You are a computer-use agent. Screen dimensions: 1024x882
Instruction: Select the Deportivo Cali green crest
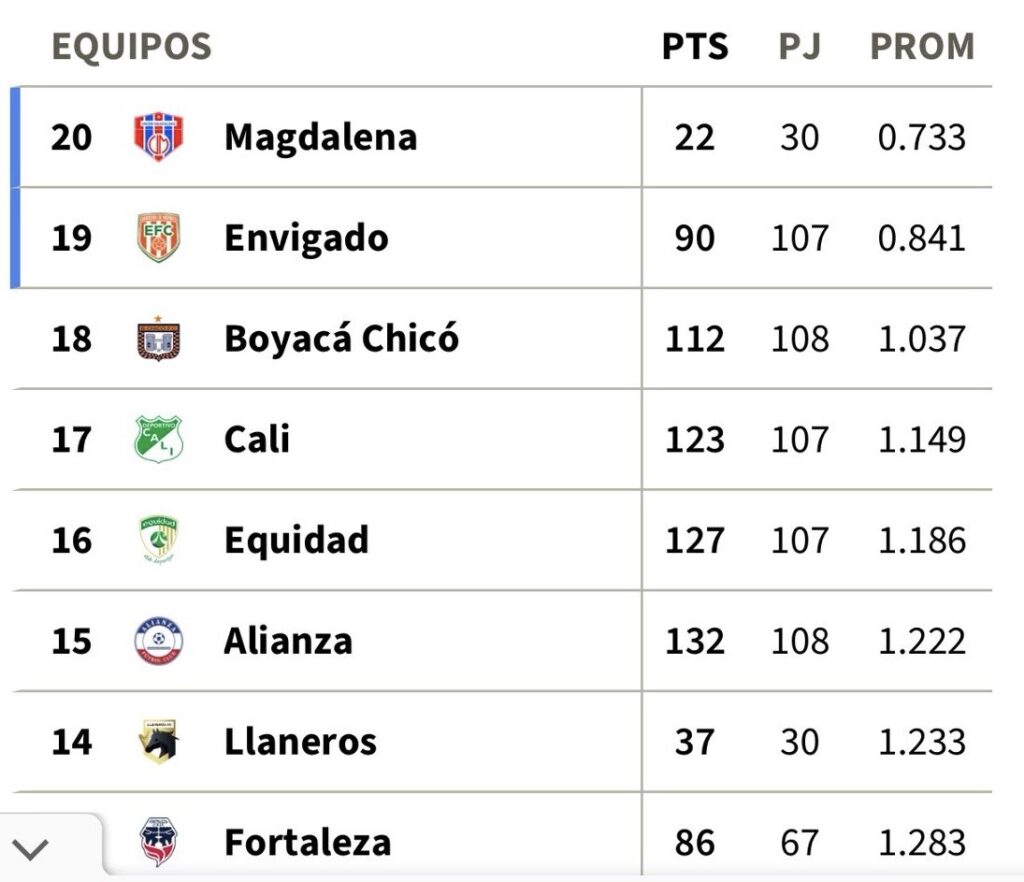(x=159, y=439)
